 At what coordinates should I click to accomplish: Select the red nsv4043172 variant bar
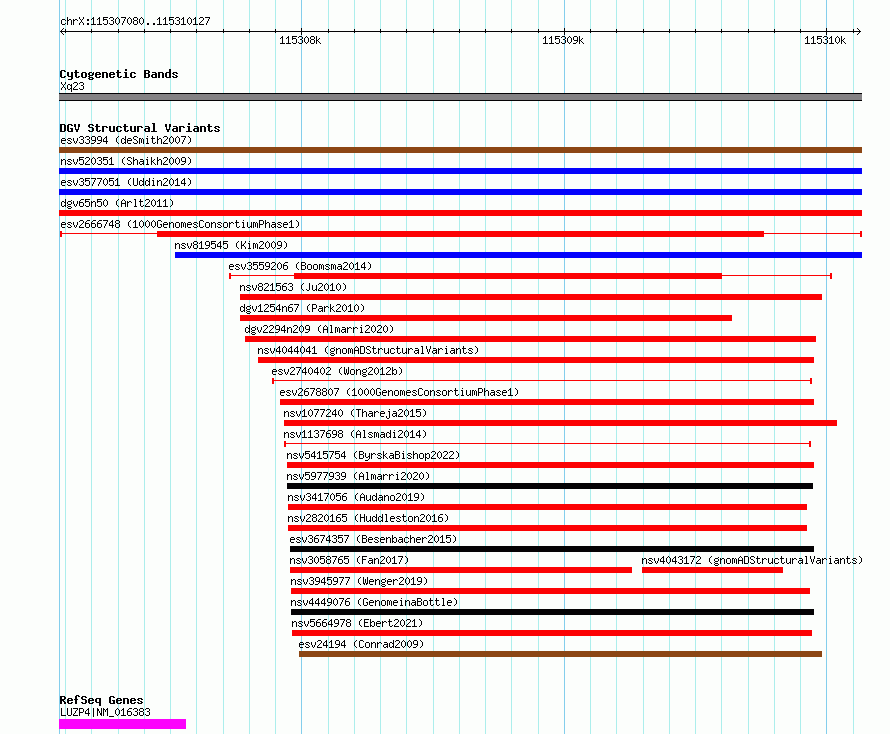(712, 570)
